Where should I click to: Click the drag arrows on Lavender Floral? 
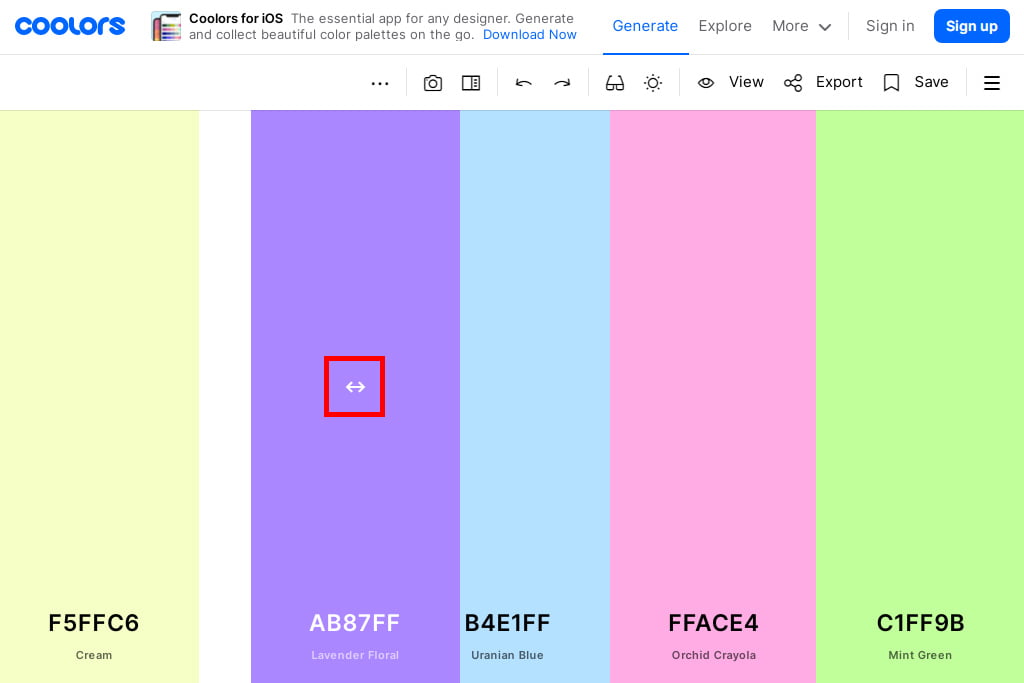pos(355,387)
